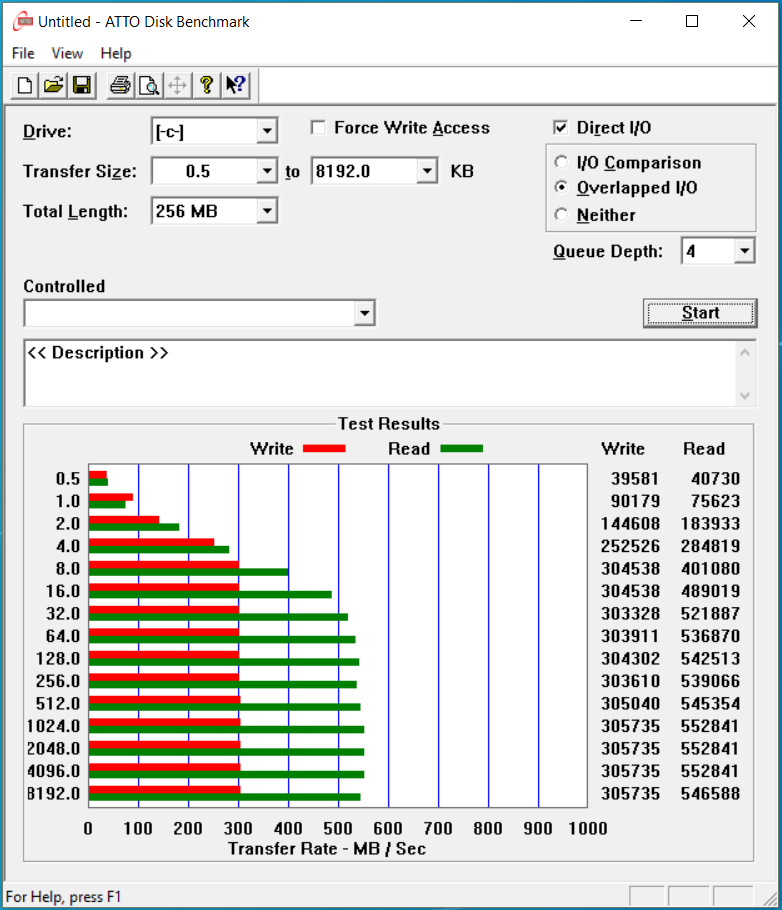The width and height of the screenshot is (782, 910).
Task: Click inside the Description text box
Action: 381,373
